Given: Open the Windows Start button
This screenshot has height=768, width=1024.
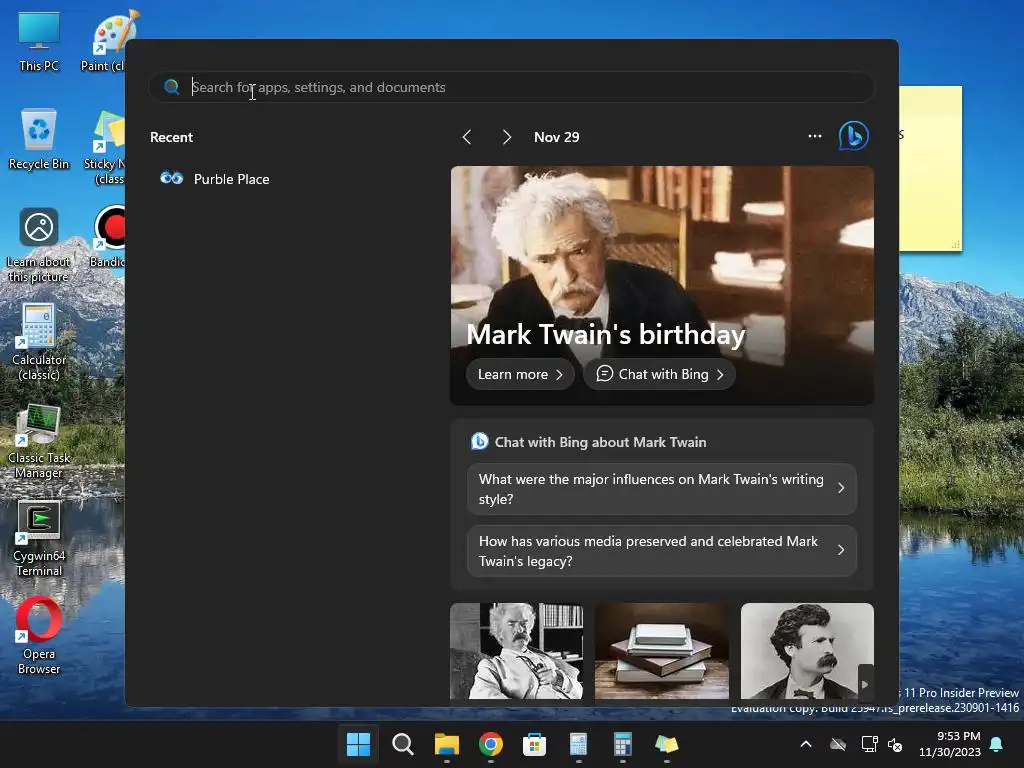Looking at the screenshot, I should tap(359, 744).
